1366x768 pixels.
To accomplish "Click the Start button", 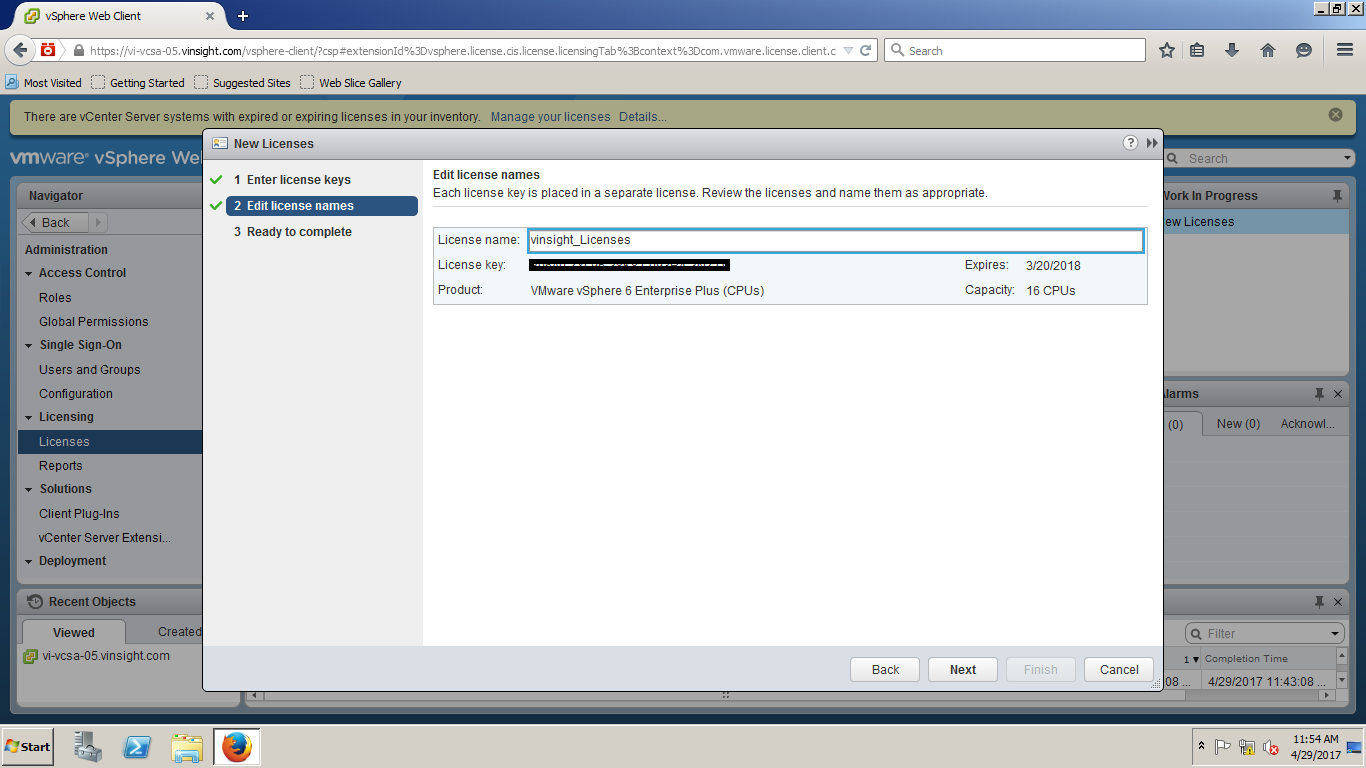I will (28, 747).
